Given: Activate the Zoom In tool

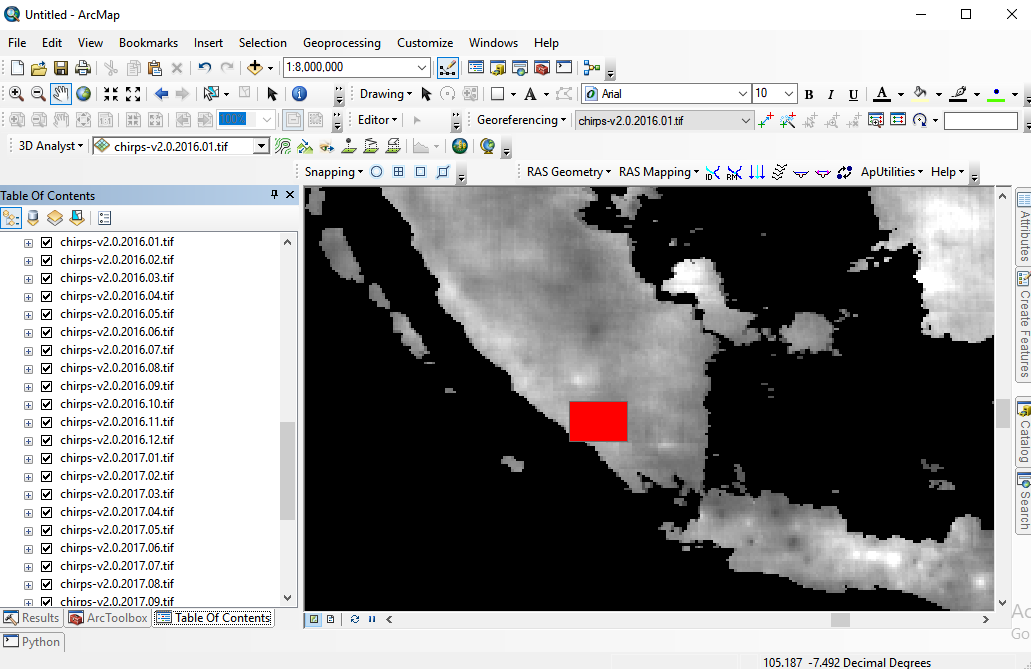Looking at the screenshot, I should [x=17, y=93].
